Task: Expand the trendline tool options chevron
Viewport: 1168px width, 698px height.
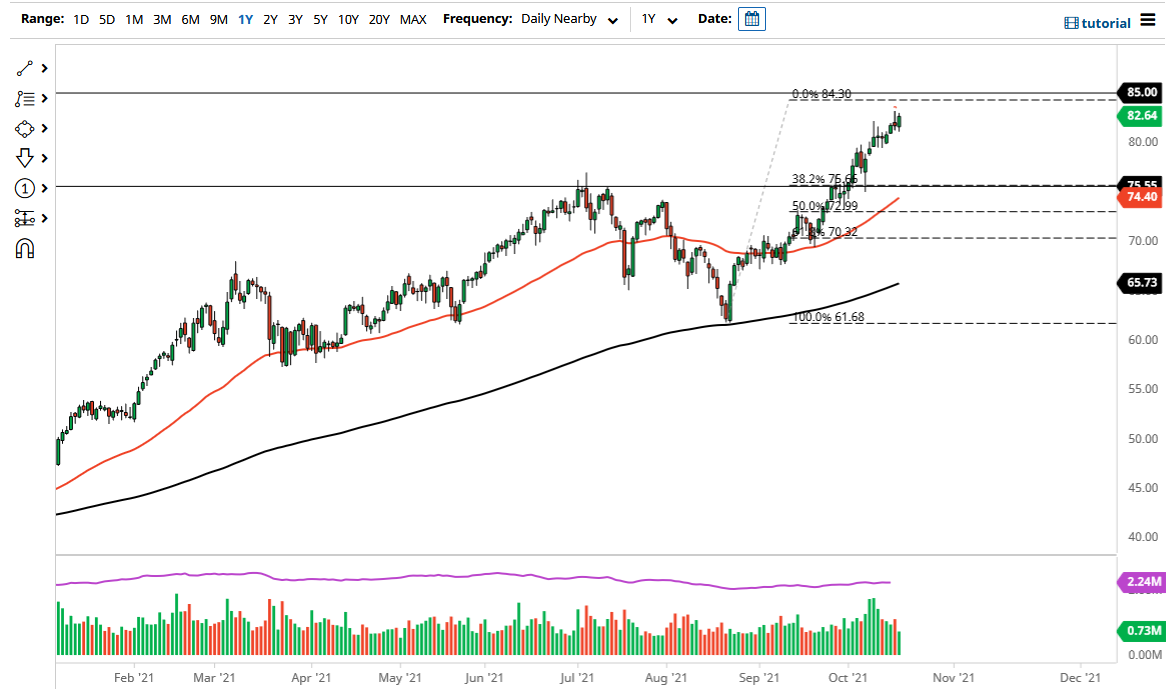Action: click(x=43, y=68)
